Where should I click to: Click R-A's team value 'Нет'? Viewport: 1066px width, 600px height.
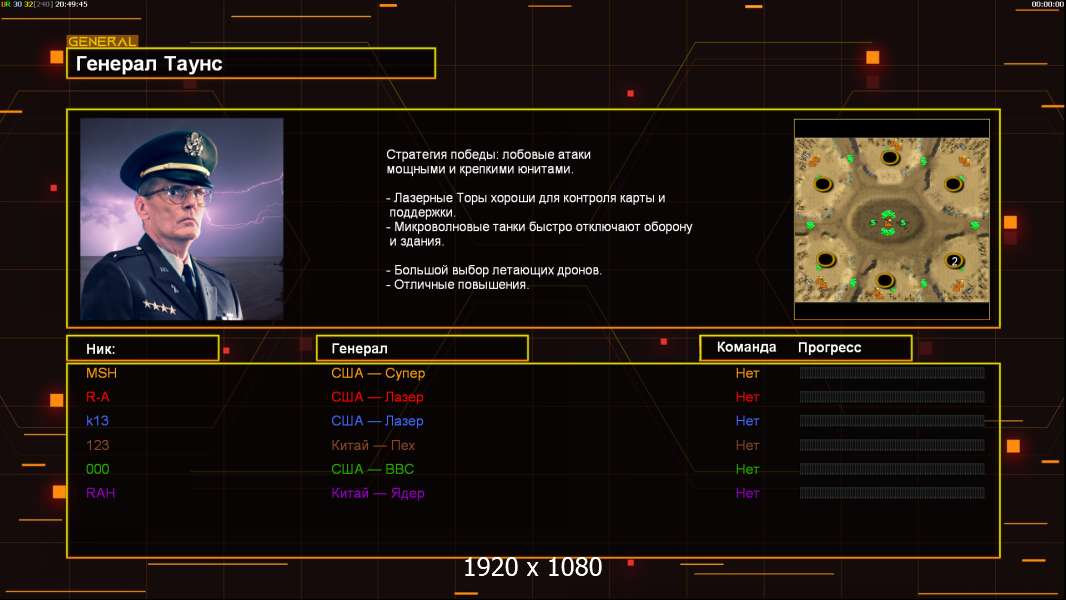pyautogui.click(x=747, y=397)
